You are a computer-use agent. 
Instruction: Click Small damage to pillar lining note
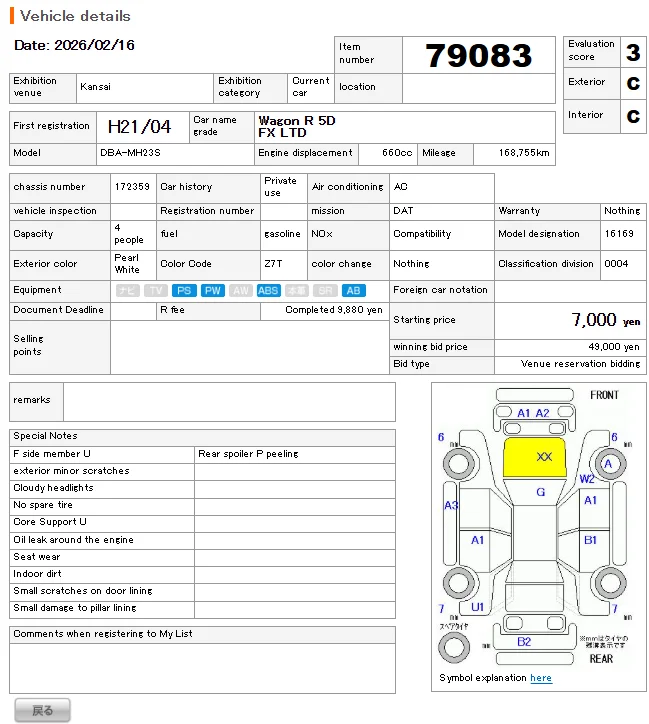click(x=75, y=608)
